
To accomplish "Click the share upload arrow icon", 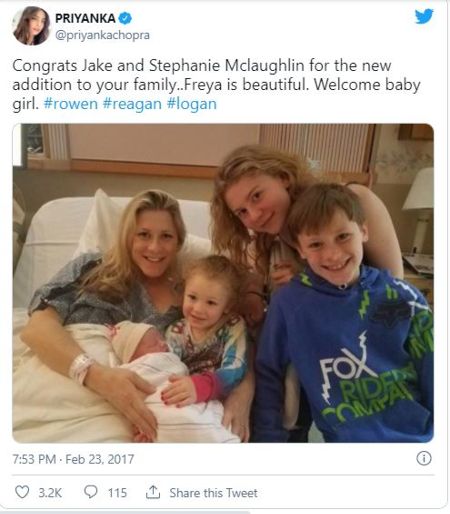I will pyautogui.click(x=153, y=492).
